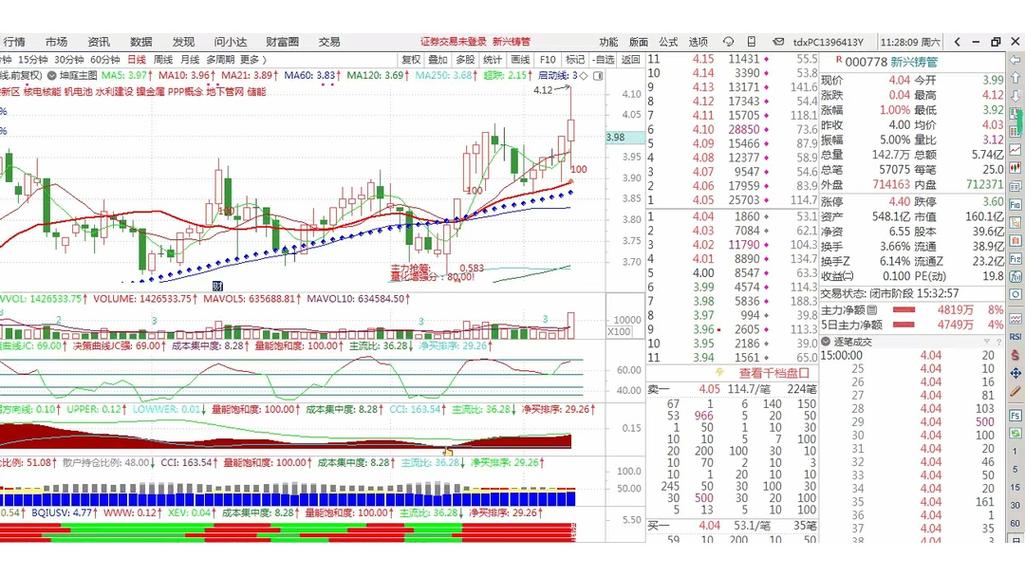Select the F10 icon on right sidebar
1025x577 pixels.
(x=1015, y=206)
